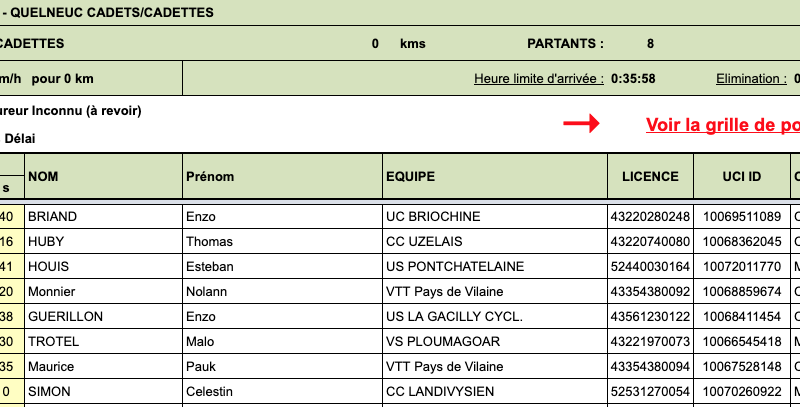Click the CC LANDIVYSIEN team cell
The width and height of the screenshot is (800, 407).
pos(441,392)
